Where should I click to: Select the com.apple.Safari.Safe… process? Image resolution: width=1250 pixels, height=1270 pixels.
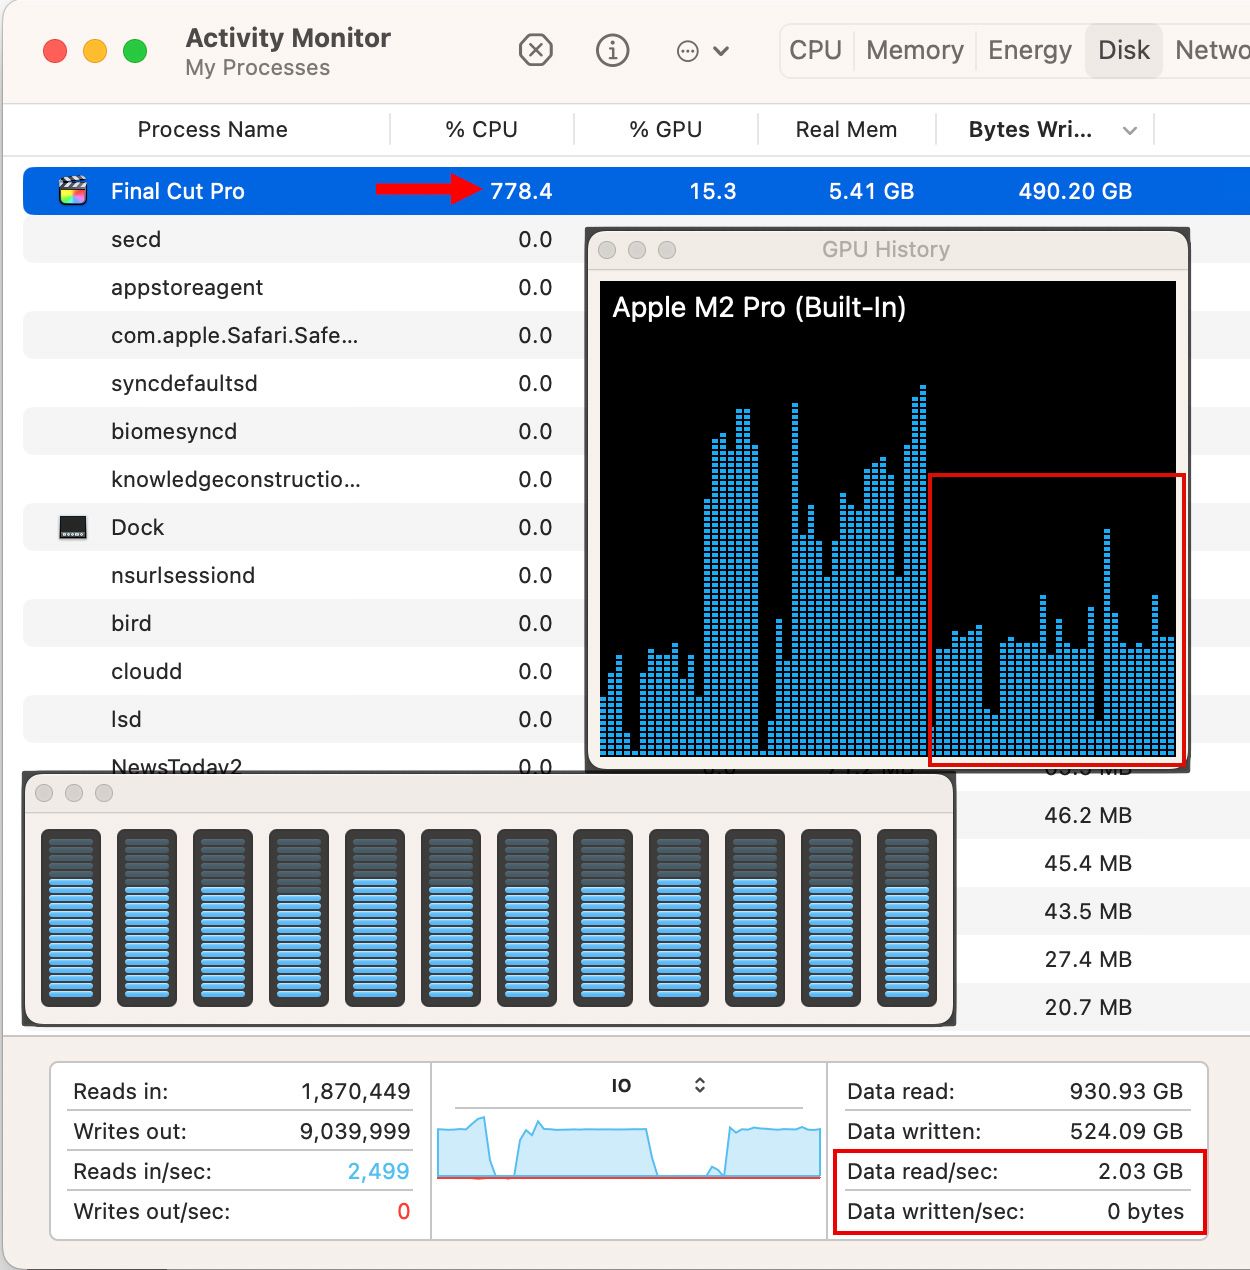tap(234, 335)
